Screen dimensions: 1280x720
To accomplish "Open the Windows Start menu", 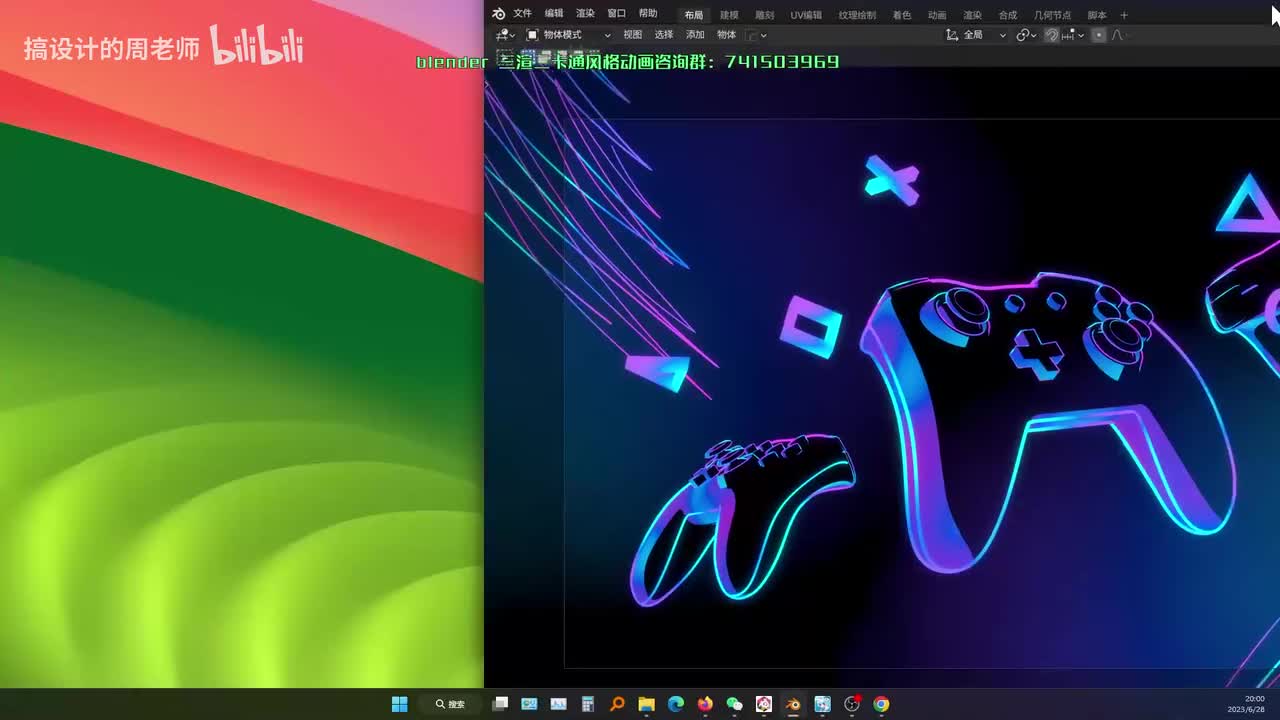I will pyautogui.click(x=400, y=704).
